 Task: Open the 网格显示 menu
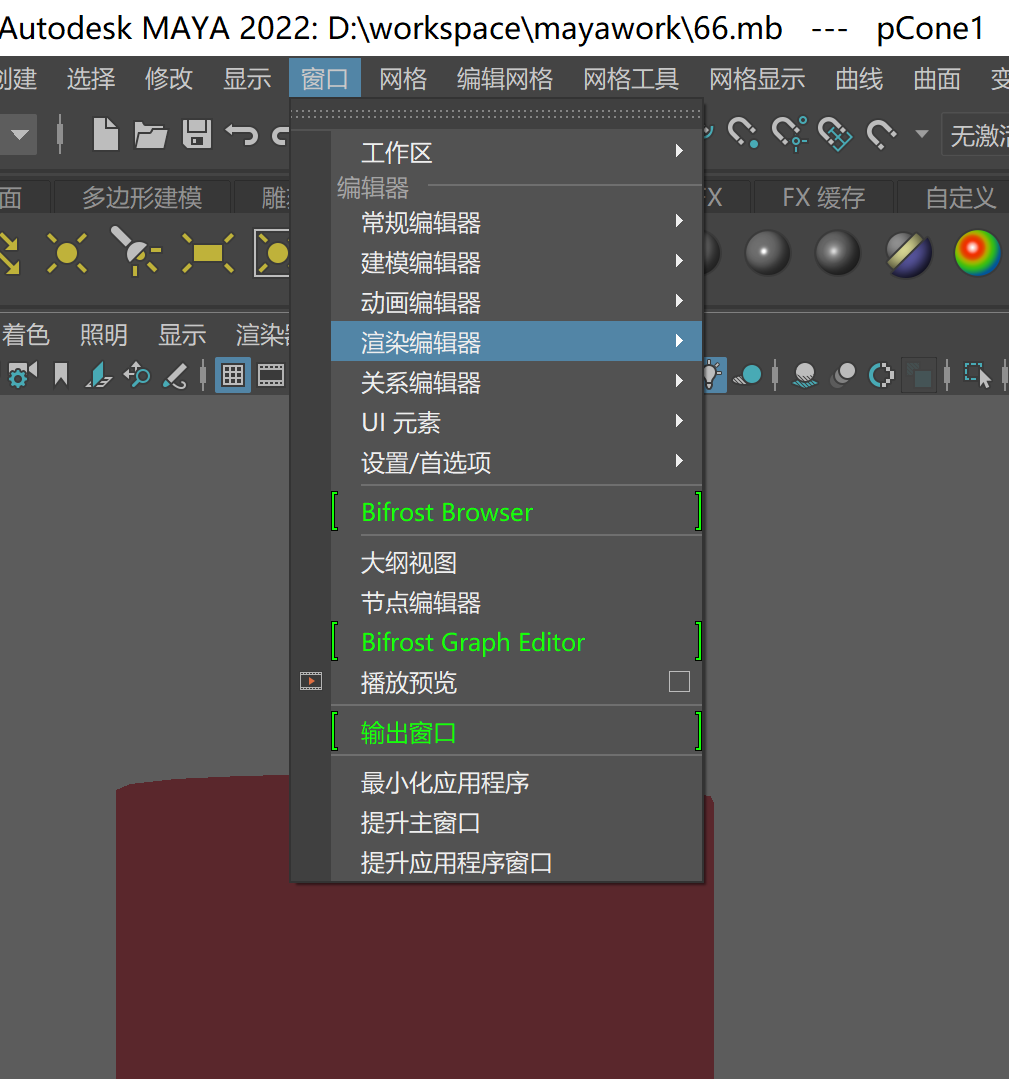(x=757, y=79)
